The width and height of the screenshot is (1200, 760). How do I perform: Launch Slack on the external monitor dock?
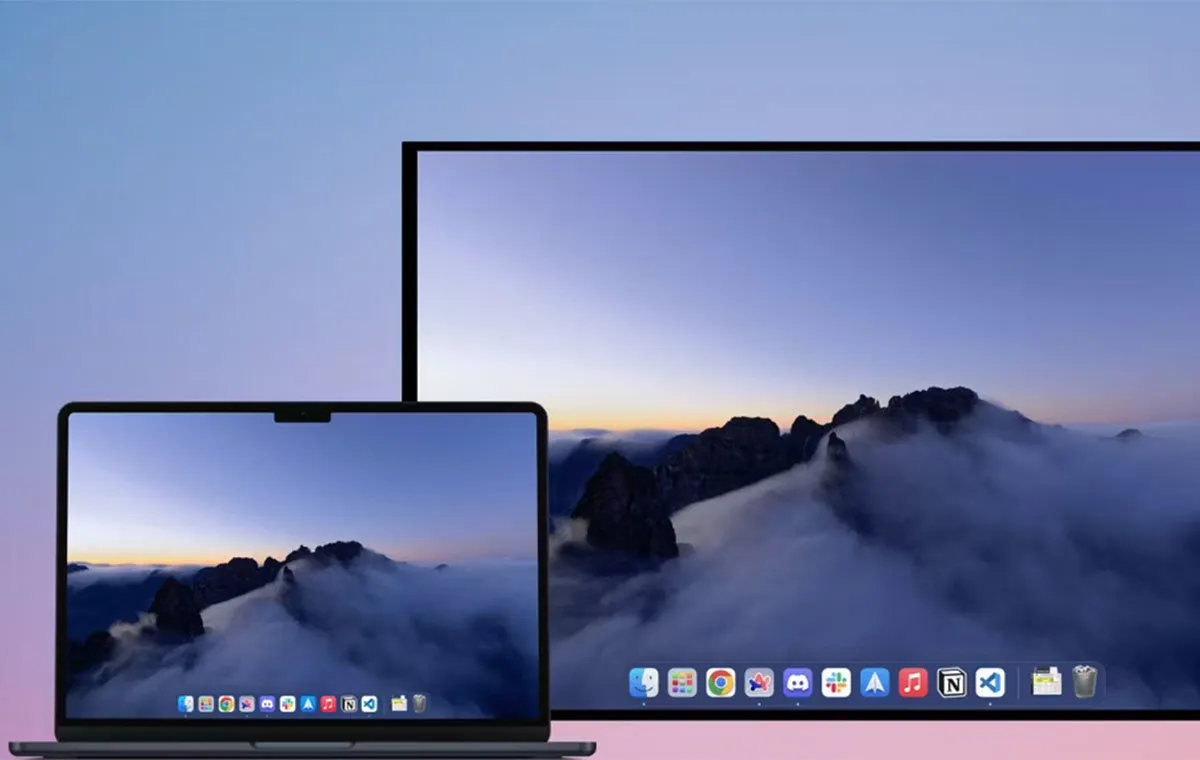(836, 683)
